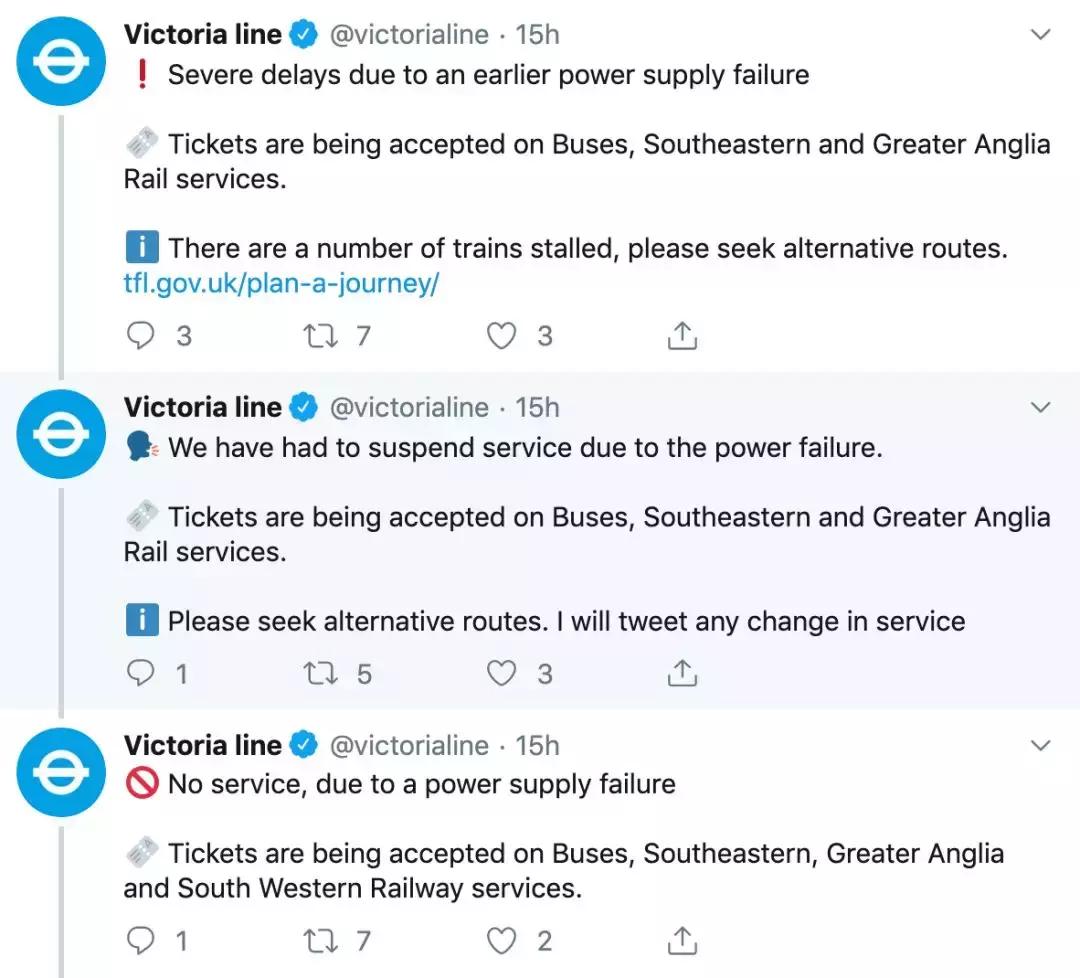Reply to the 'No service' tweet
1080x978 pixels.
tap(141, 941)
